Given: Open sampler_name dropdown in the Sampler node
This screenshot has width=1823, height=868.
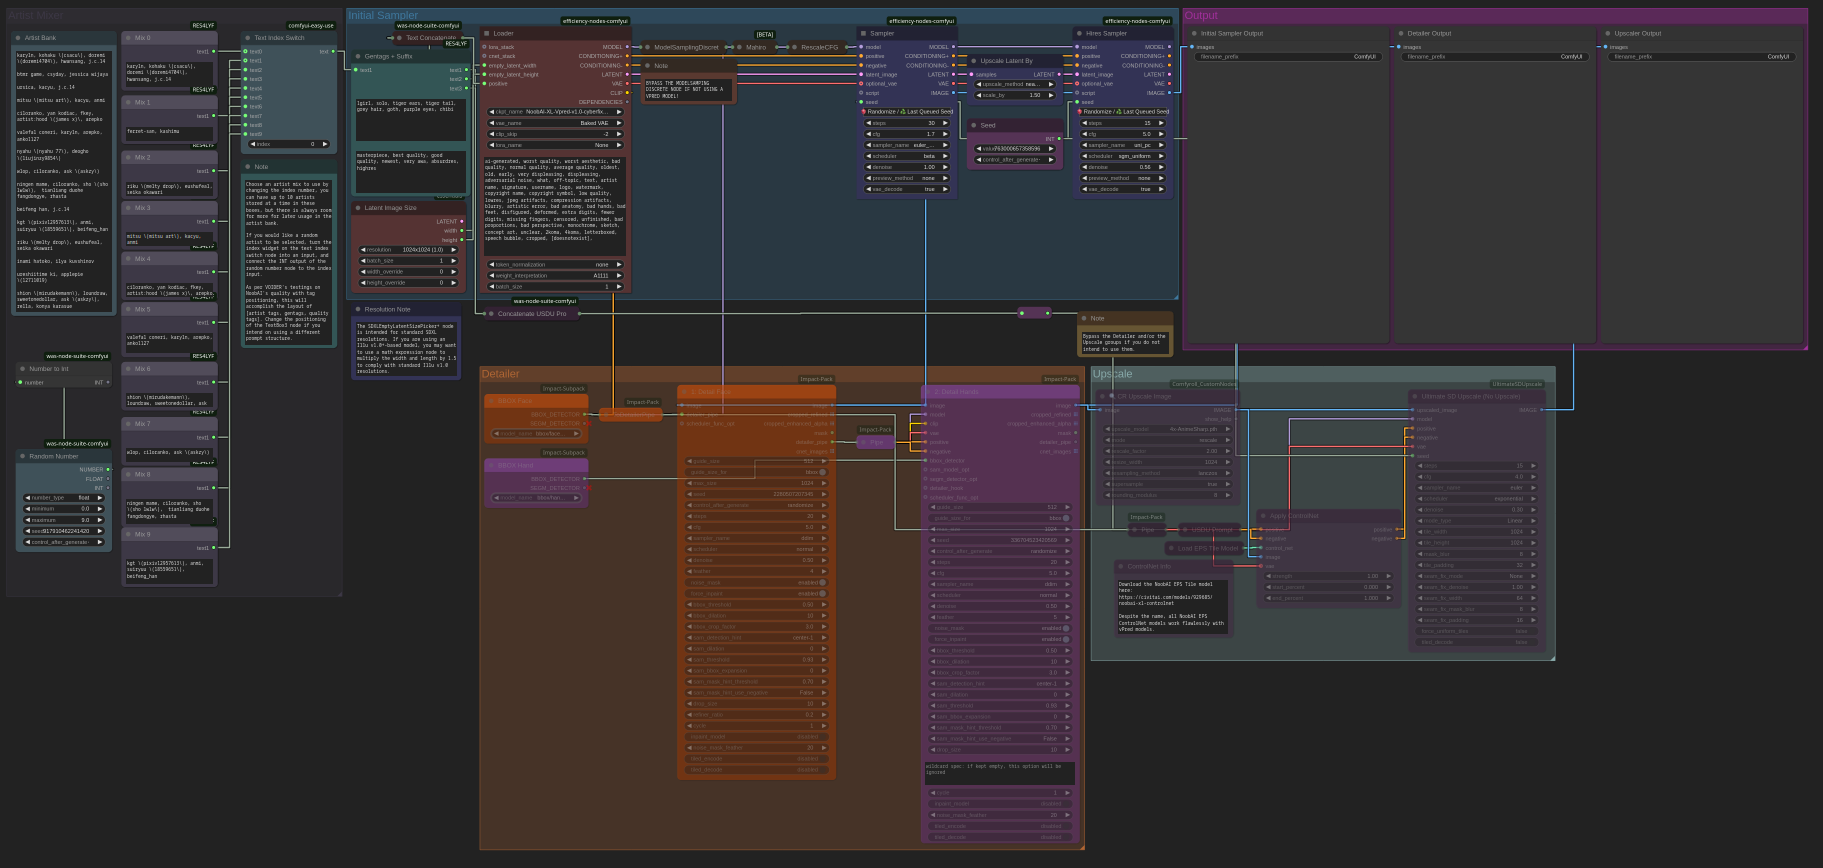Looking at the screenshot, I should coord(908,145).
